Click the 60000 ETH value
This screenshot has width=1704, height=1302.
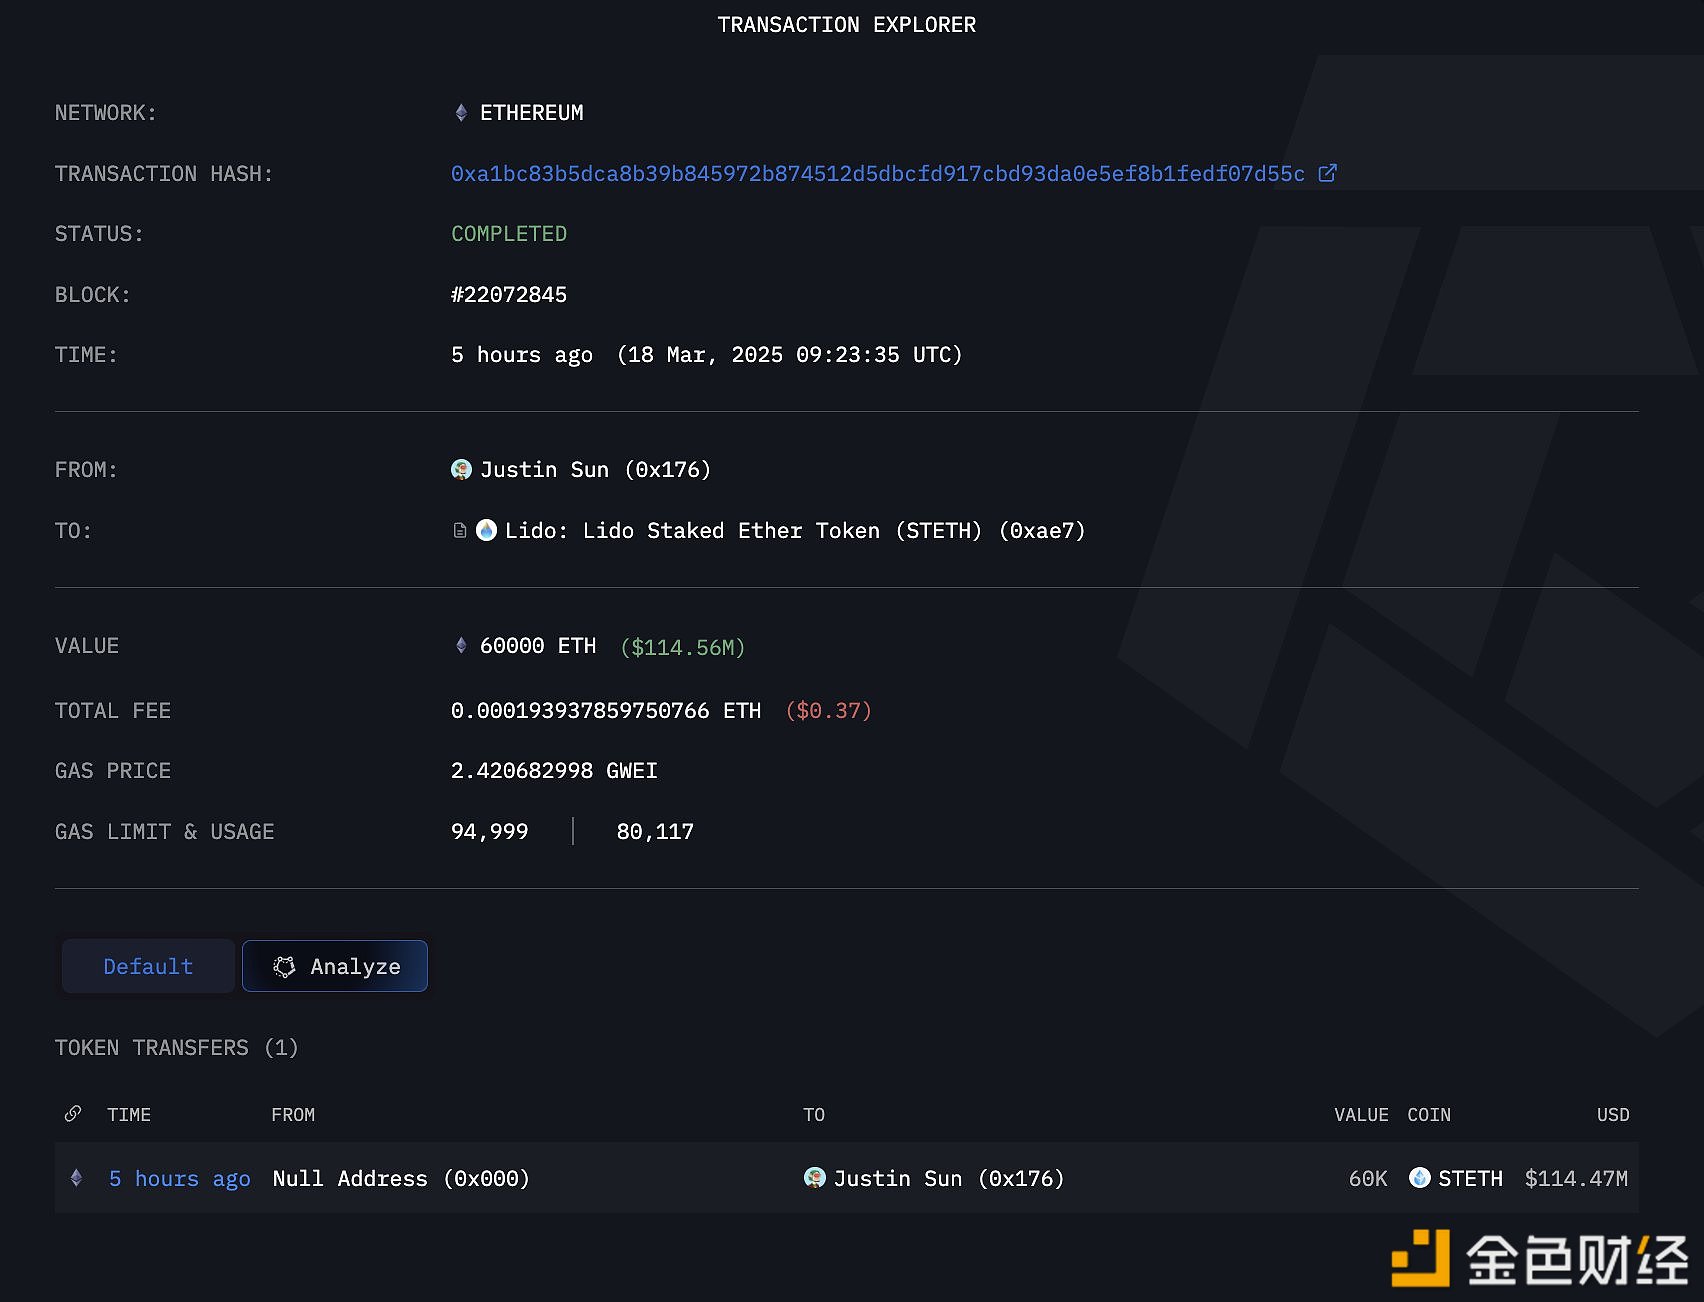tap(538, 646)
